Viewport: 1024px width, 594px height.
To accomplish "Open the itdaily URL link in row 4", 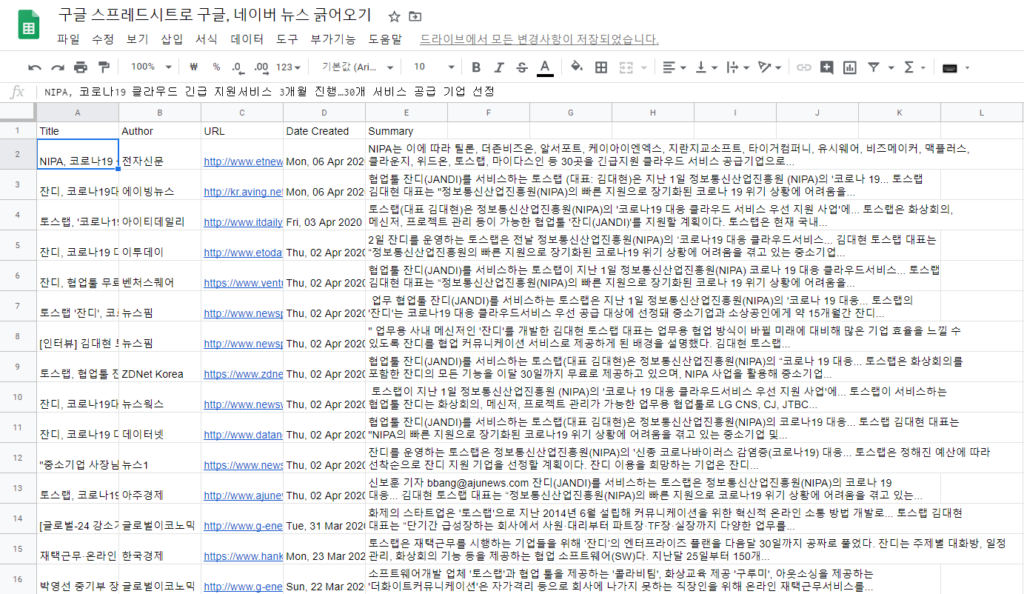I will coord(243,222).
